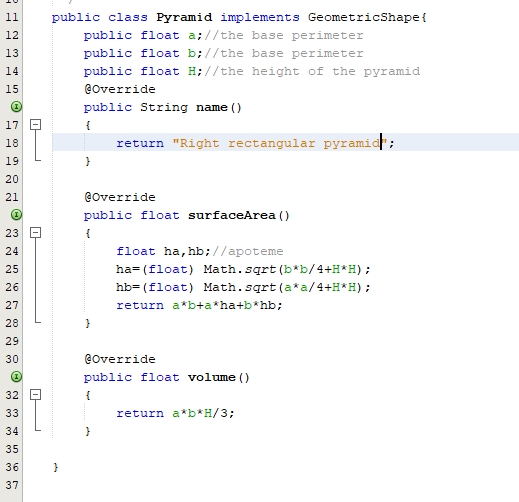The height and width of the screenshot is (502, 519).
Task: Click line number 36 in the gutter
Action: coord(12,467)
